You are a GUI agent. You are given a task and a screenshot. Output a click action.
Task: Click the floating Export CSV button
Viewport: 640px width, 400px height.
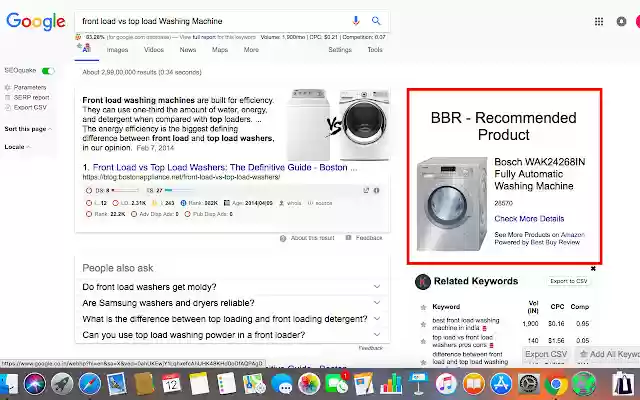tap(546, 354)
